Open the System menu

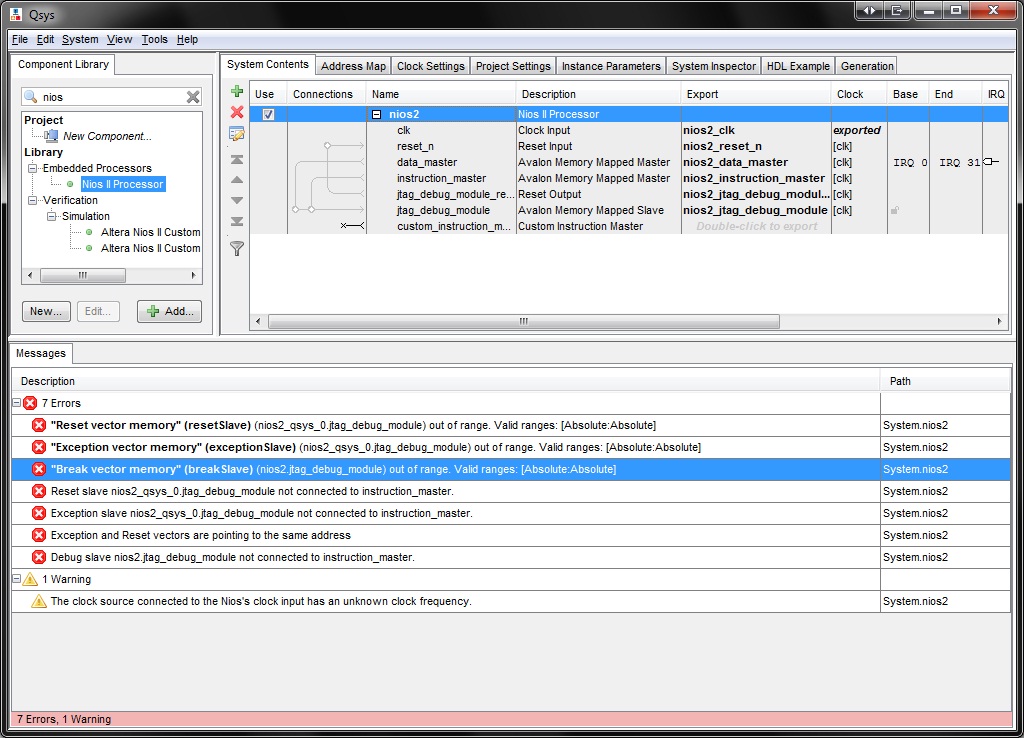pyautogui.click(x=80, y=39)
